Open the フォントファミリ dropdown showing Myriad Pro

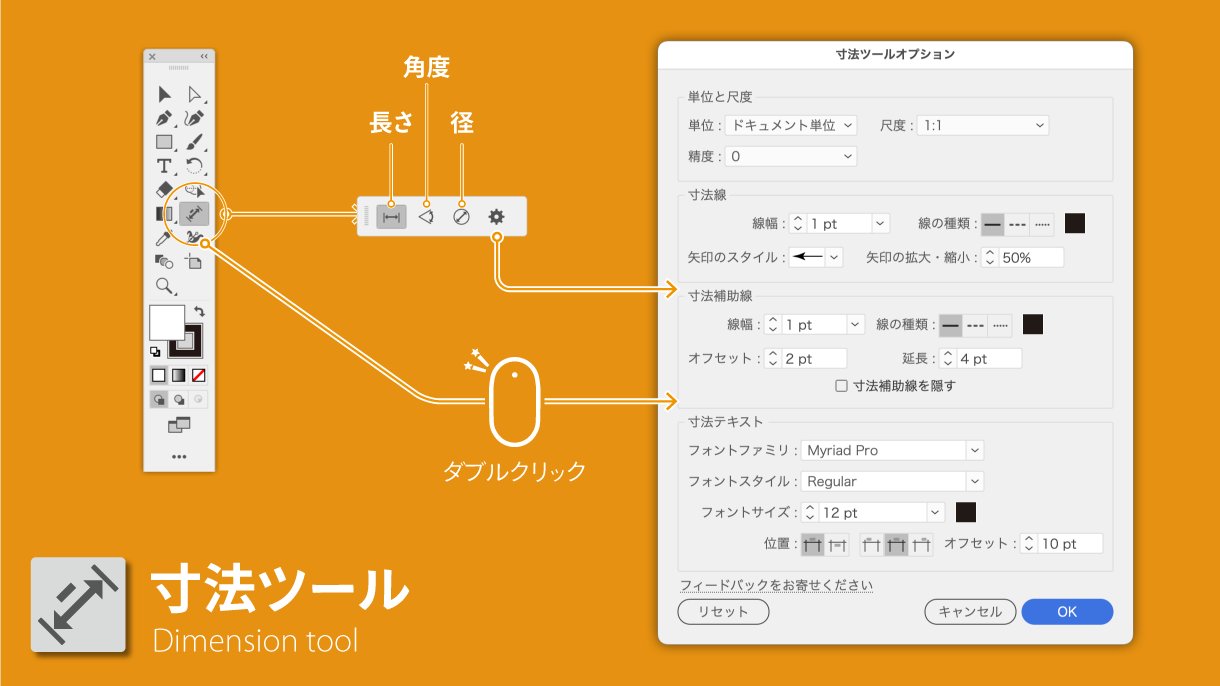point(890,450)
